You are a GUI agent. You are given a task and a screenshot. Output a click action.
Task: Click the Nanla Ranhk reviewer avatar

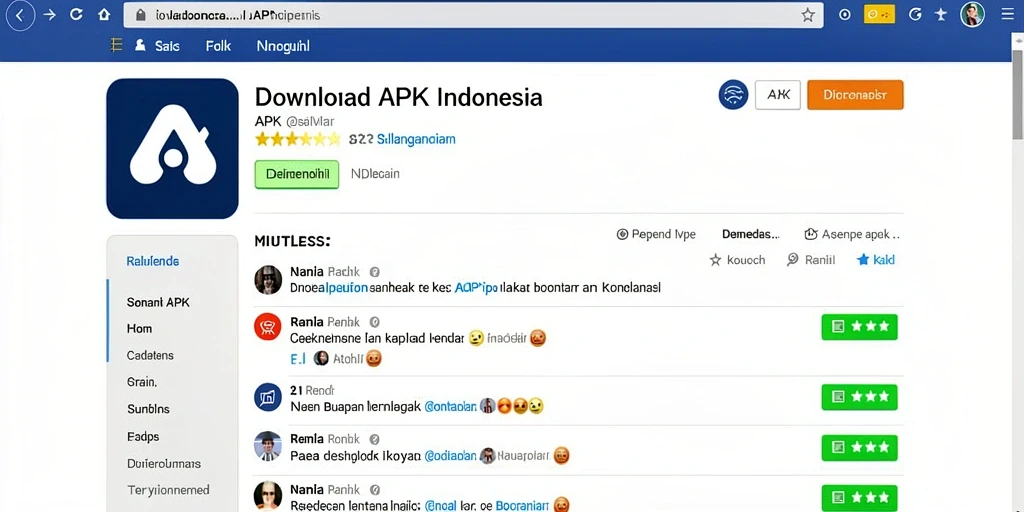pyautogui.click(x=268, y=496)
